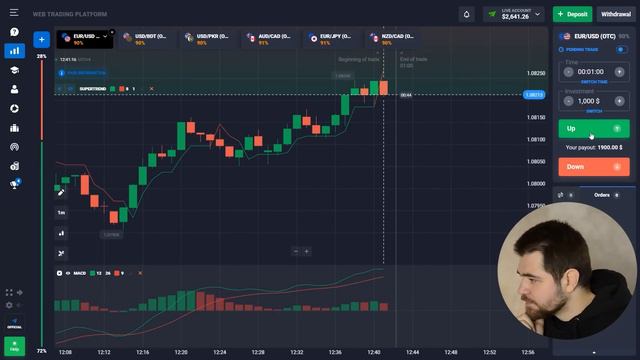Open the settings gear icon
This screenshot has width=640, height=360.
click(9, 305)
